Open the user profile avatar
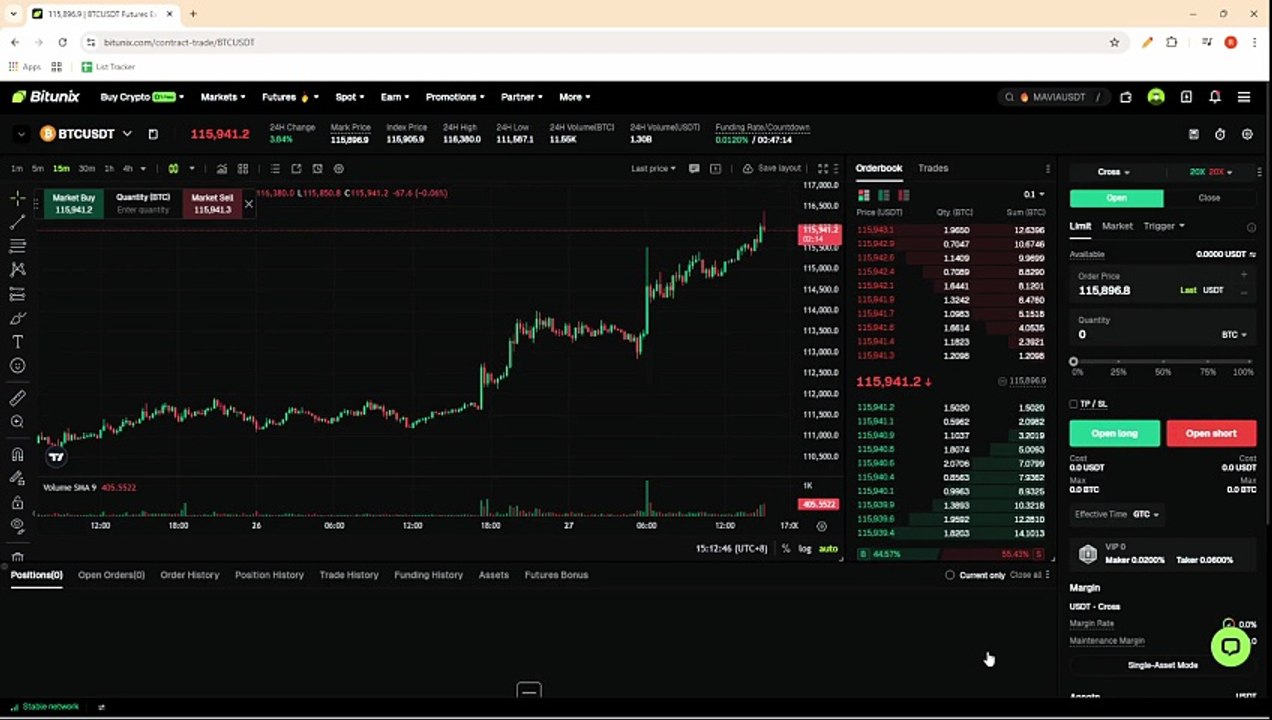1272x720 pixels. point(1156,97)
